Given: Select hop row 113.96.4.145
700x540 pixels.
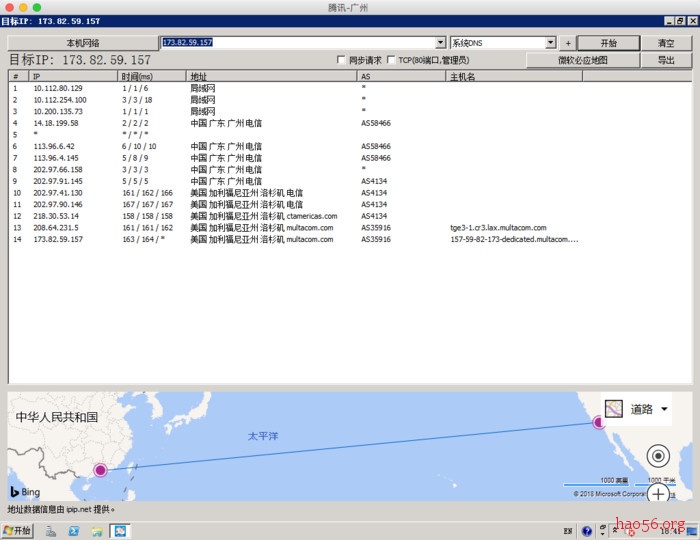Looking at the screenshot, I should click(350, 158).
